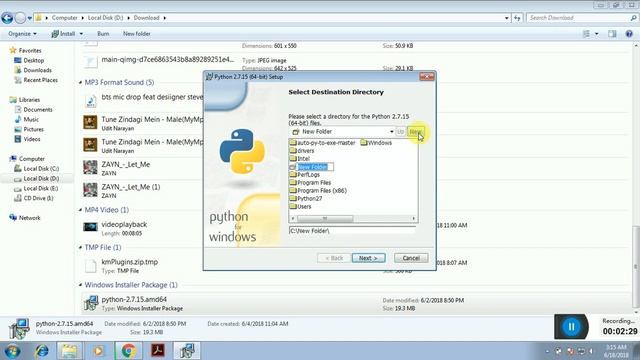Select CD Drive (I:) in sidebar
640x360 pixels.
click(x=34, y=198)
